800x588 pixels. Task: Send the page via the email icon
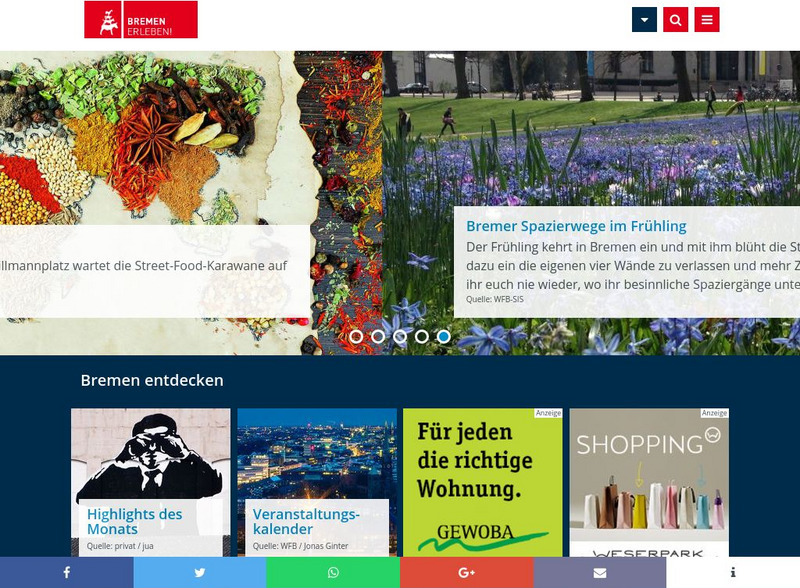pos(599,573)
